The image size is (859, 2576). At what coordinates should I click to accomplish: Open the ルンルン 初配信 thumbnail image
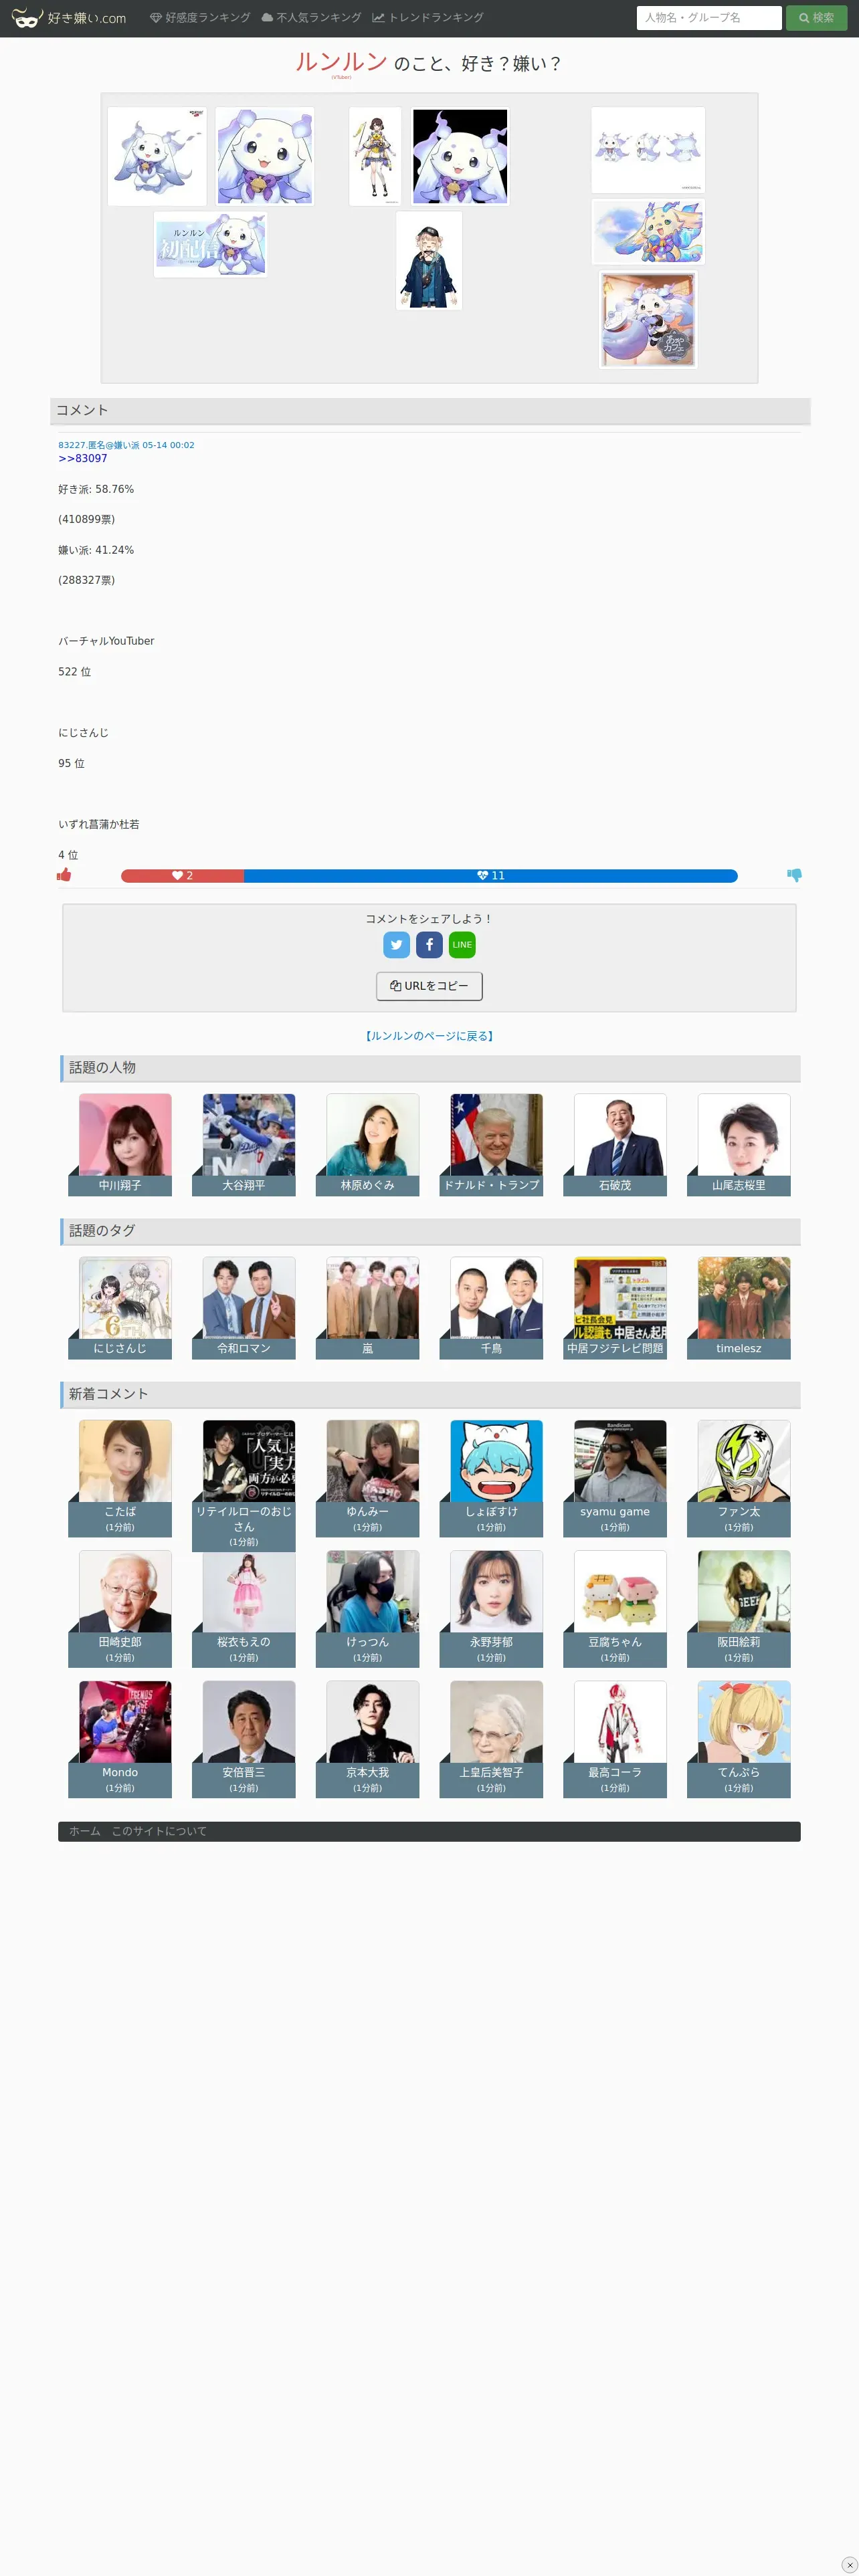pos(210,244)
